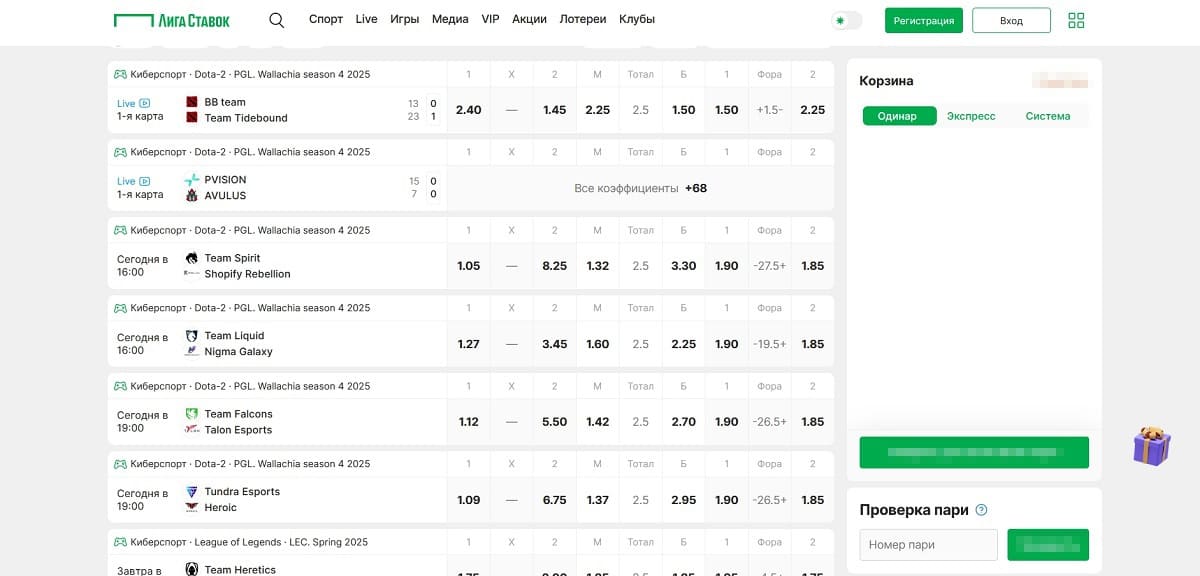Click Team Tidebound logo icon

(192, 118)
